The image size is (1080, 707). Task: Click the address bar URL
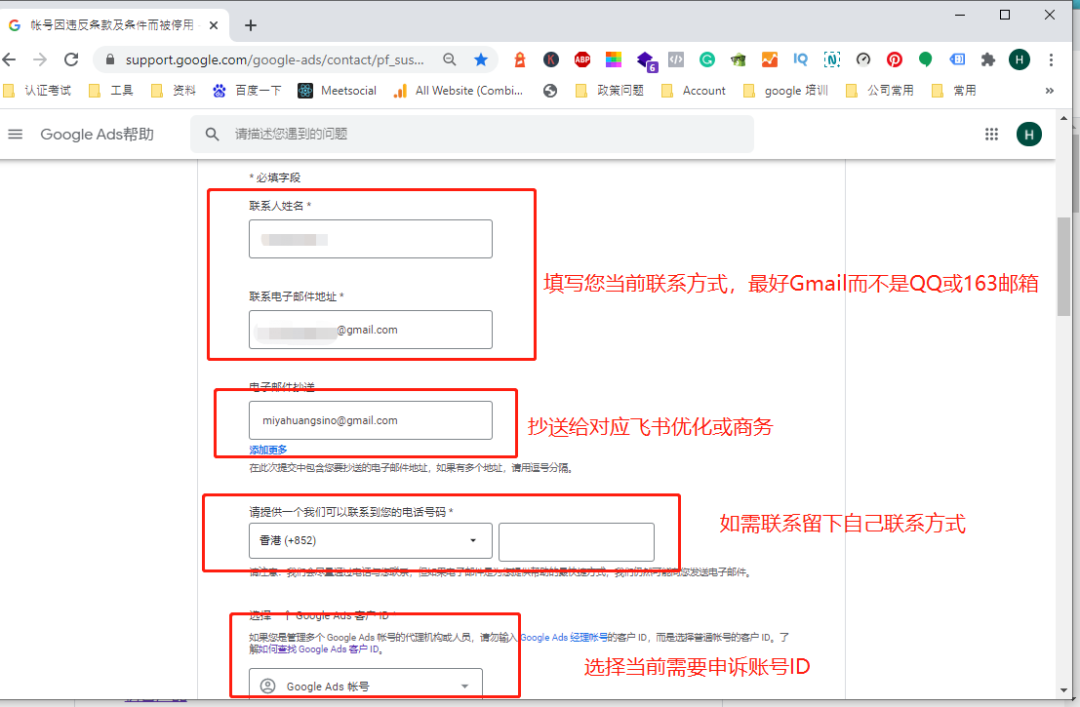coord(274,60)
